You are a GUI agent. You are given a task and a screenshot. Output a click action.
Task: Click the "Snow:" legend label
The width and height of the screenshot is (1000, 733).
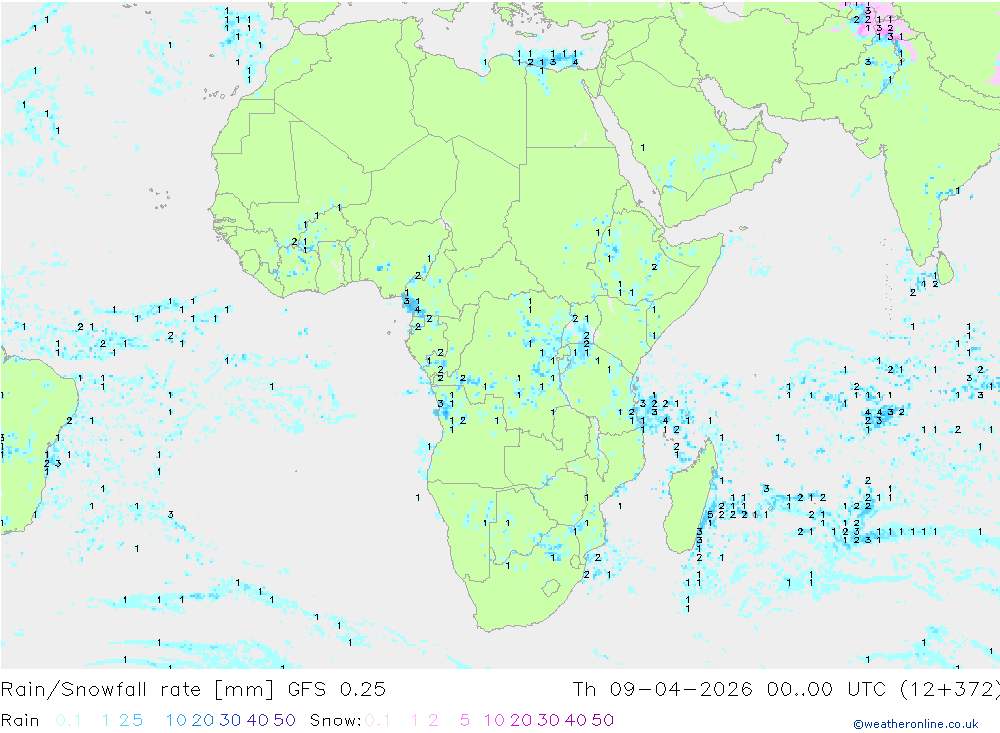coord(335,720)
